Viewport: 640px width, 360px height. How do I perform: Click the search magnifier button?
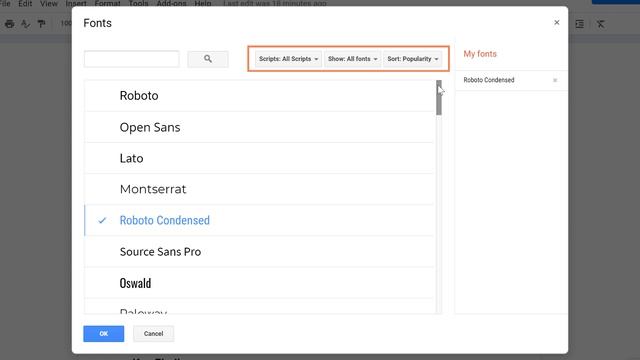click(208, 59)
